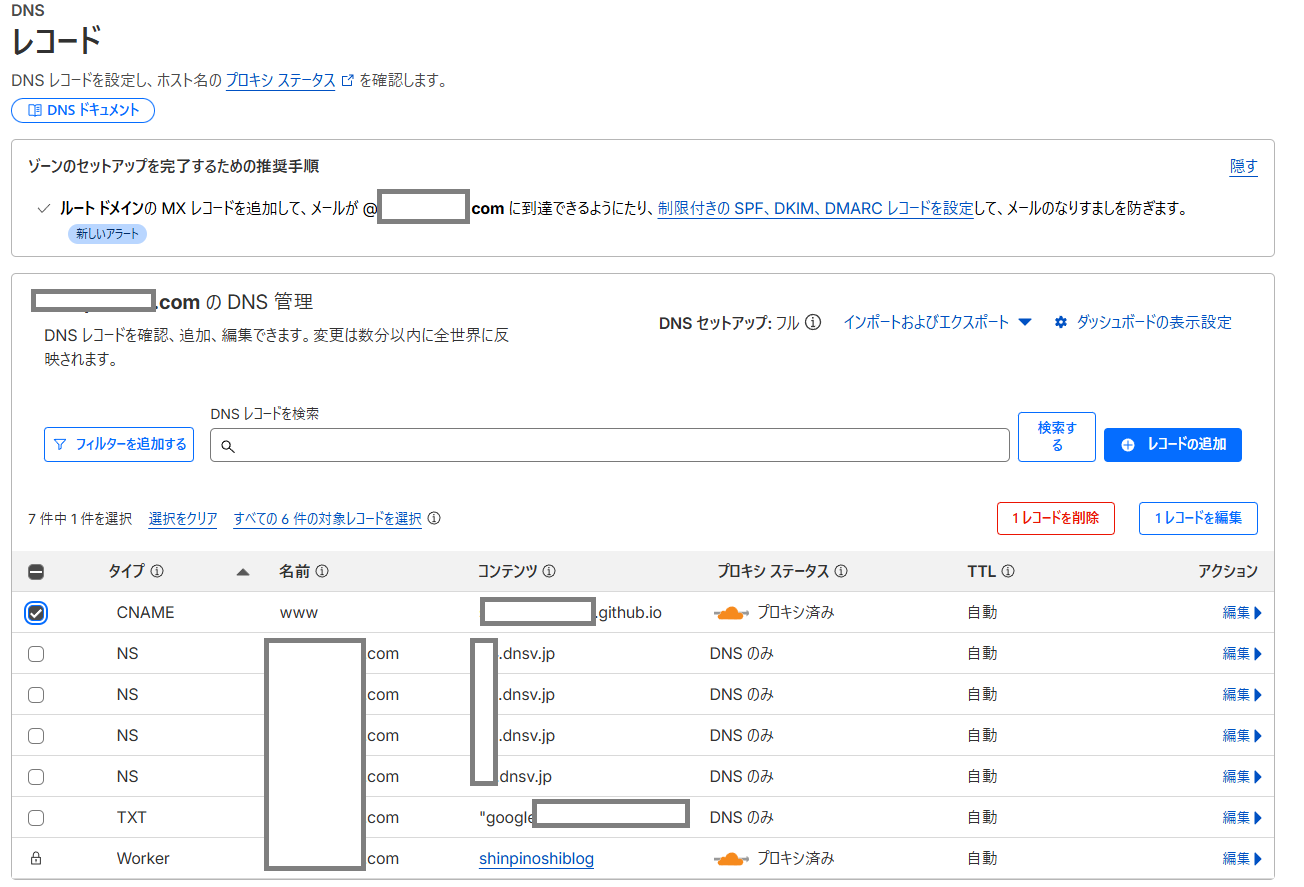The height and width of the screenshot is (887, 1304).
Task: Click 1 レコードを編集 button
Action: tap(1198, 518)
